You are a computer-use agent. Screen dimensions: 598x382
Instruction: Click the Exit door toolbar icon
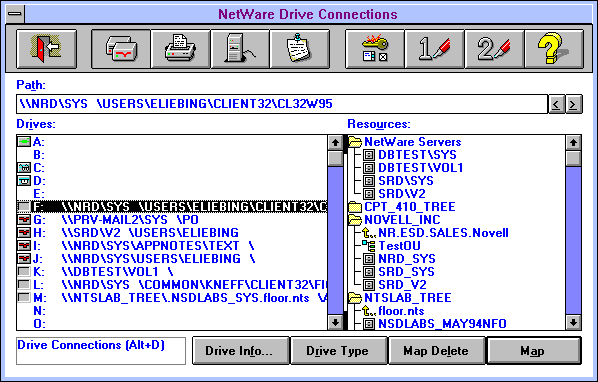tap(47, 49)
